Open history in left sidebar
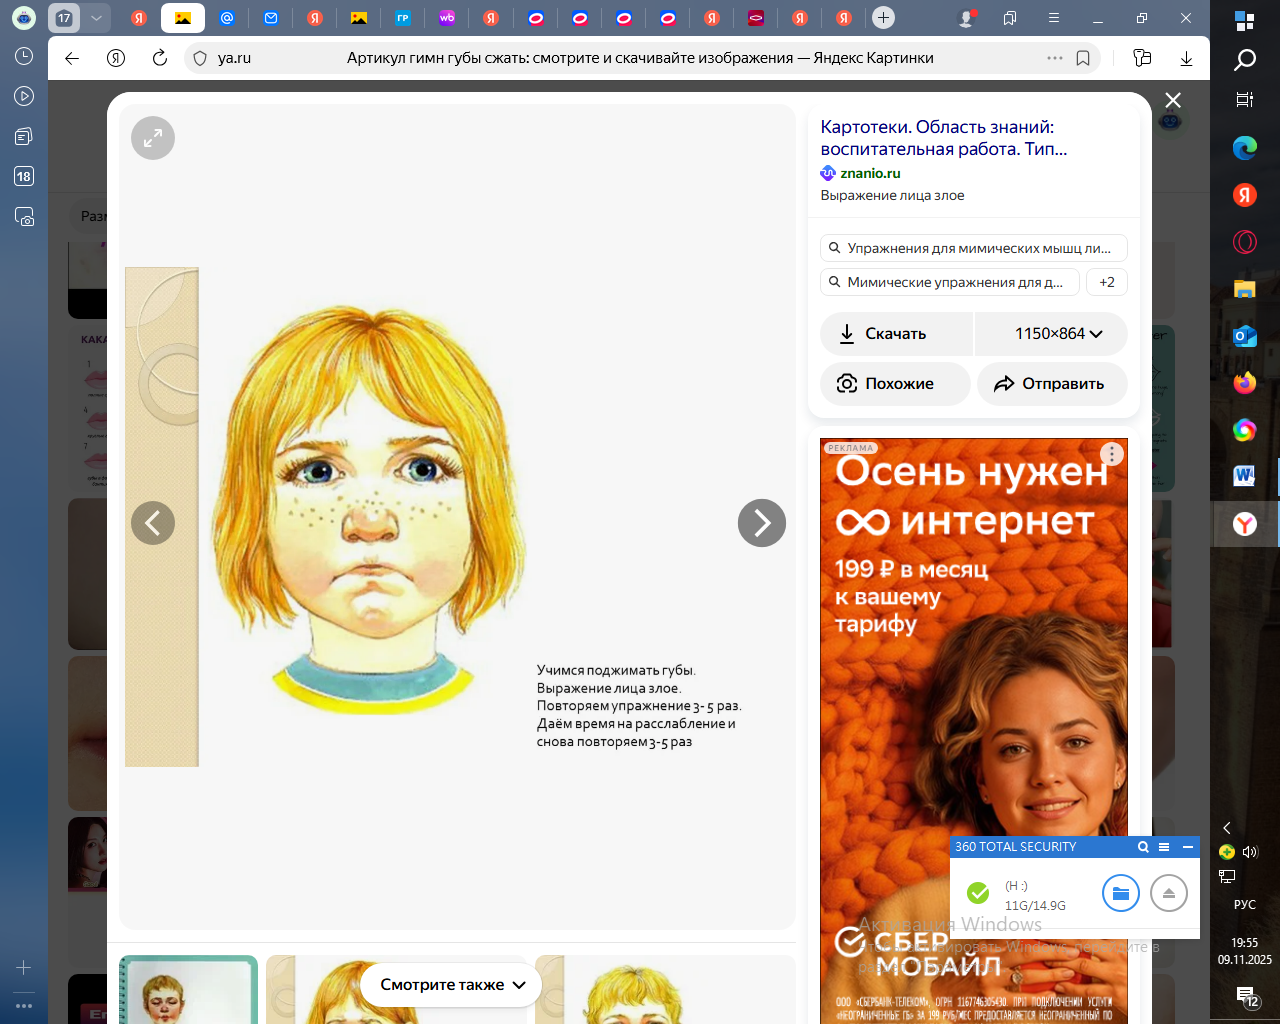Image resolution: width=1280 pixels, height=1024 pixels. coord(24,56)
